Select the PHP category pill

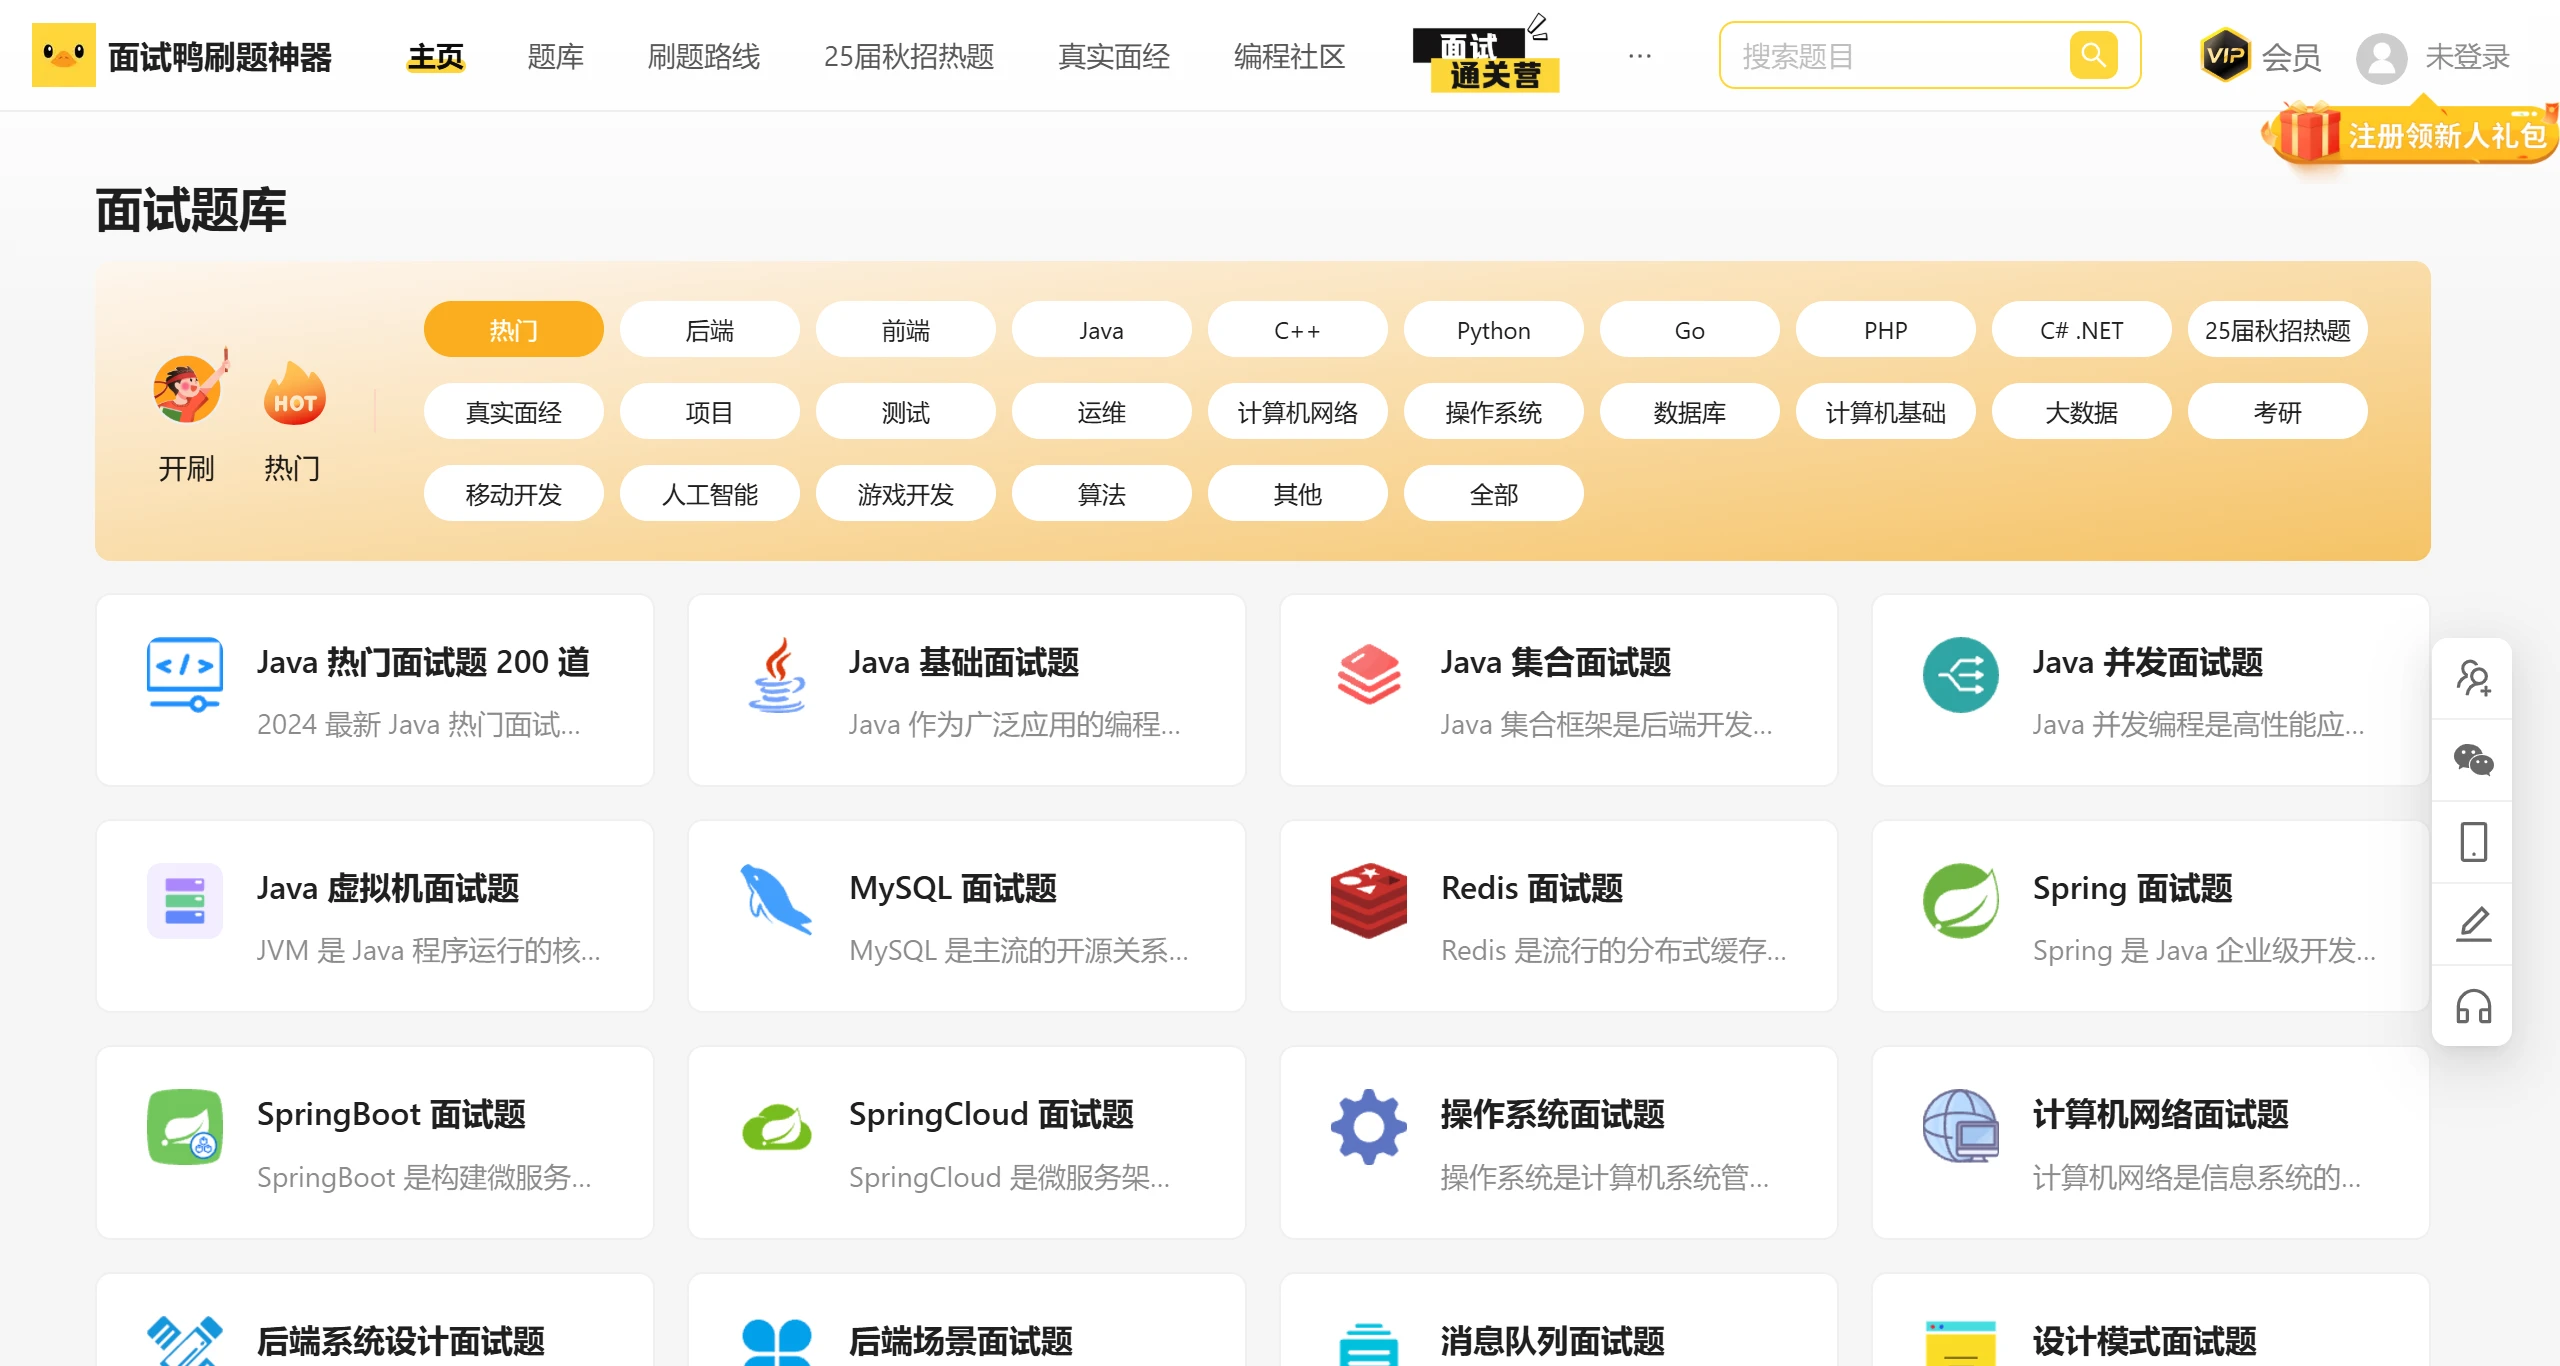pos(1886,330)
